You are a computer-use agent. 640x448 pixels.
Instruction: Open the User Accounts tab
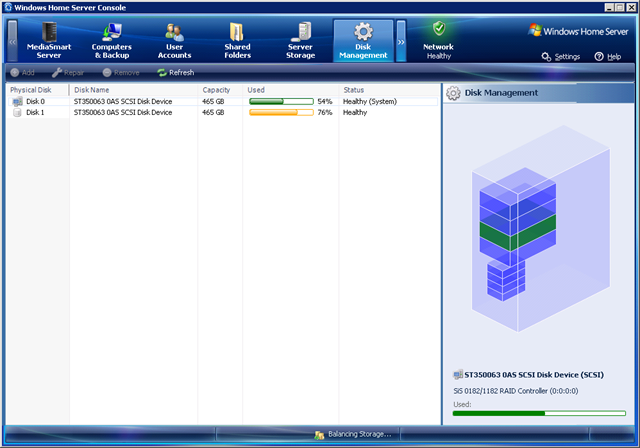(x=174, y=41)
